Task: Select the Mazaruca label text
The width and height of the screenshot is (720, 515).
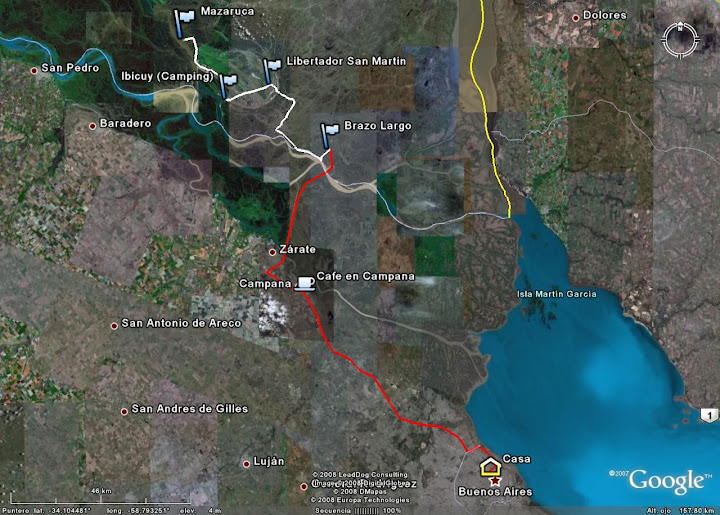Action: [x=227, y=11]
